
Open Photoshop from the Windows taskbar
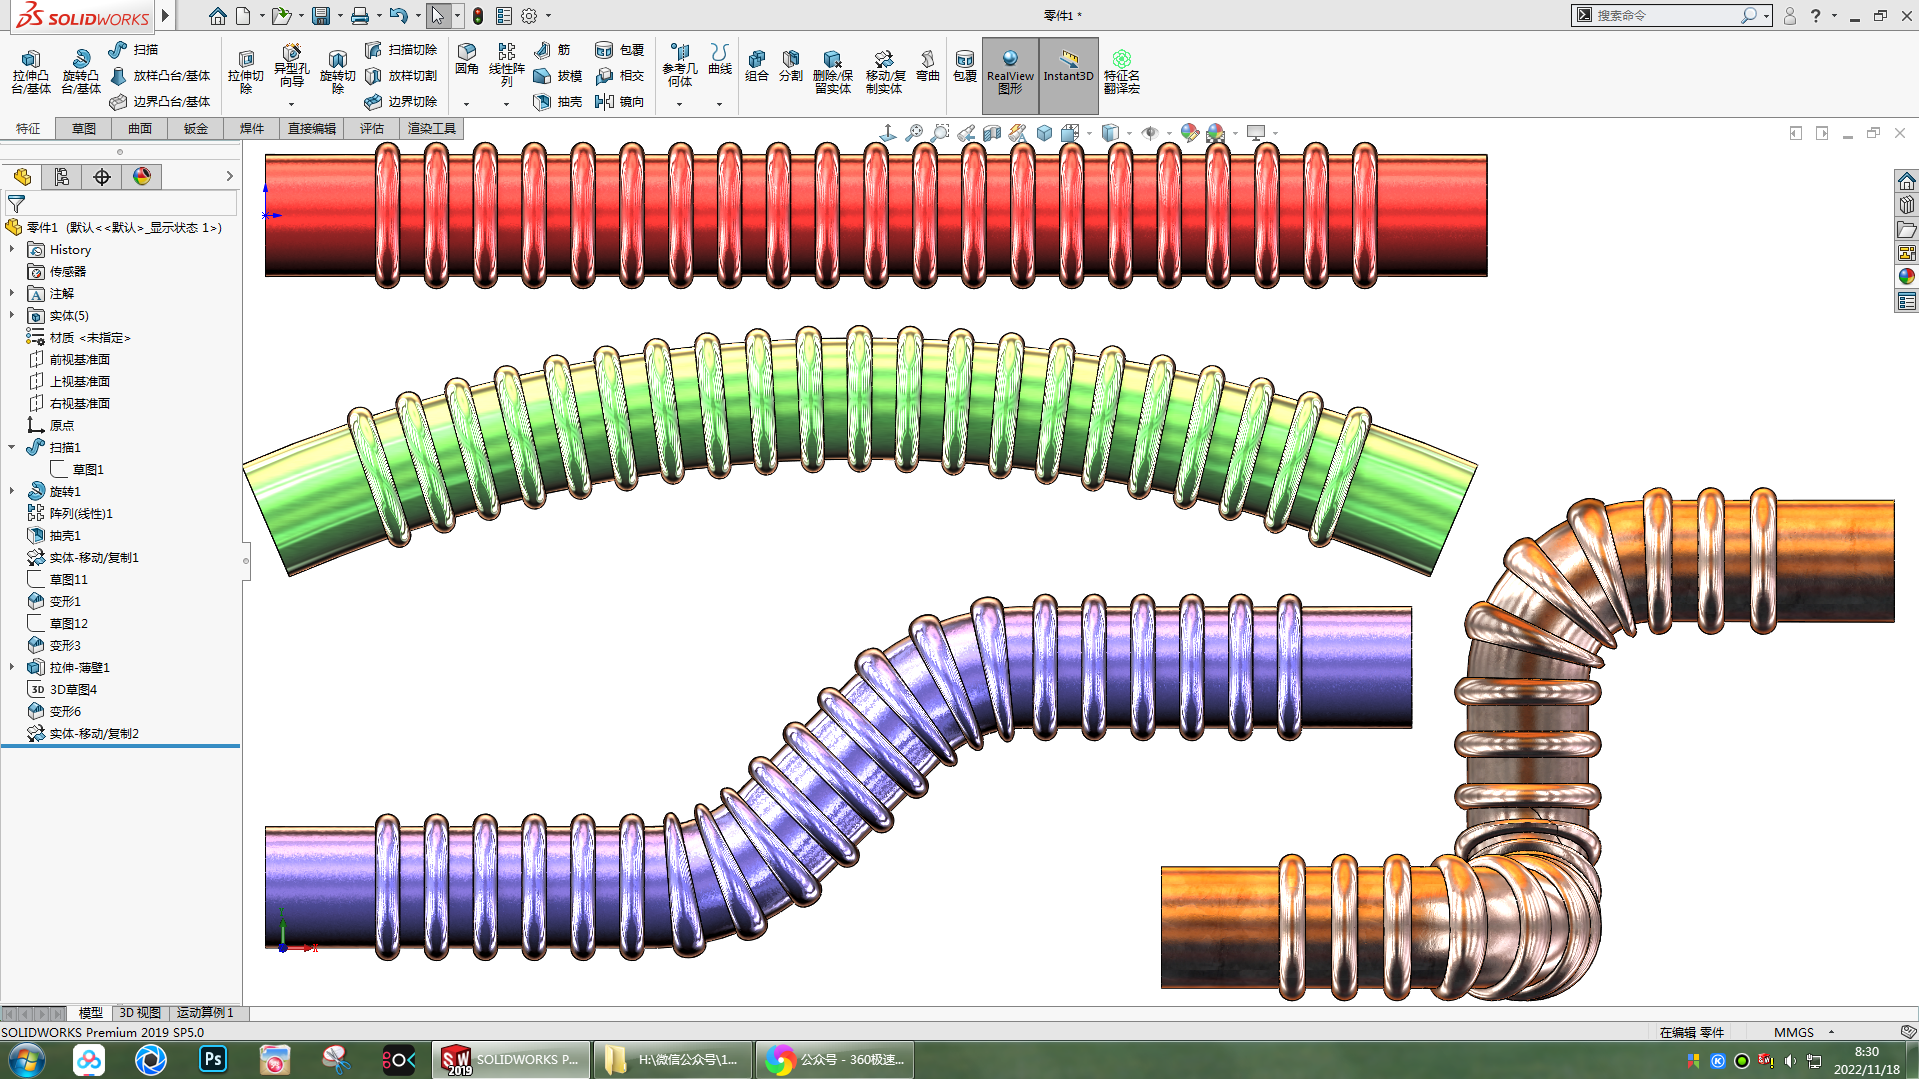coord(213,1059)
